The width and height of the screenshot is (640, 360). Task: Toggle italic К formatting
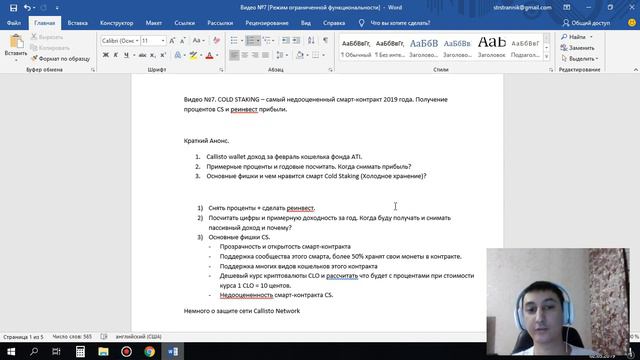click(x=116, y=55)
